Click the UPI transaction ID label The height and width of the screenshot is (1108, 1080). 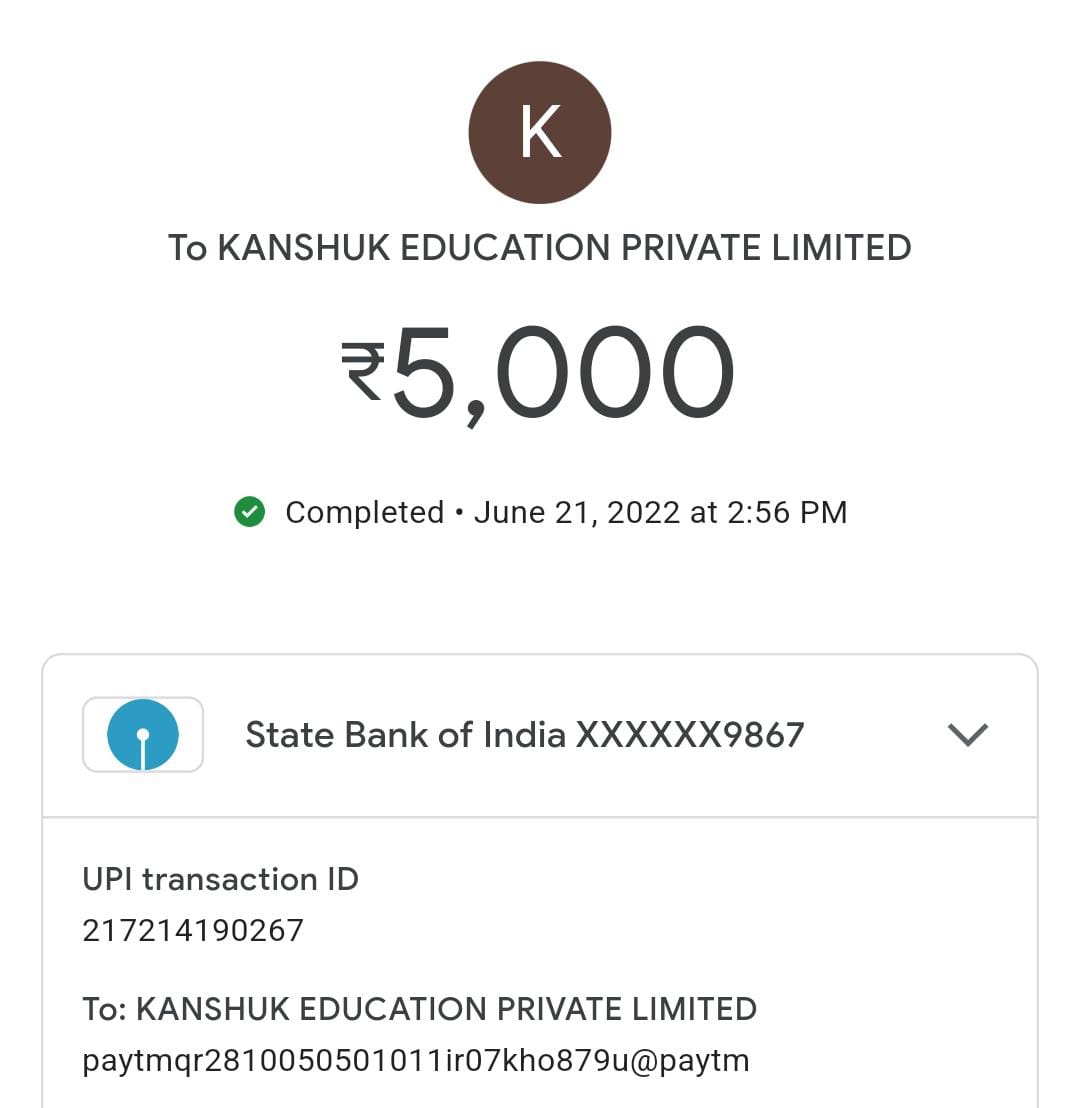point(220,880)
